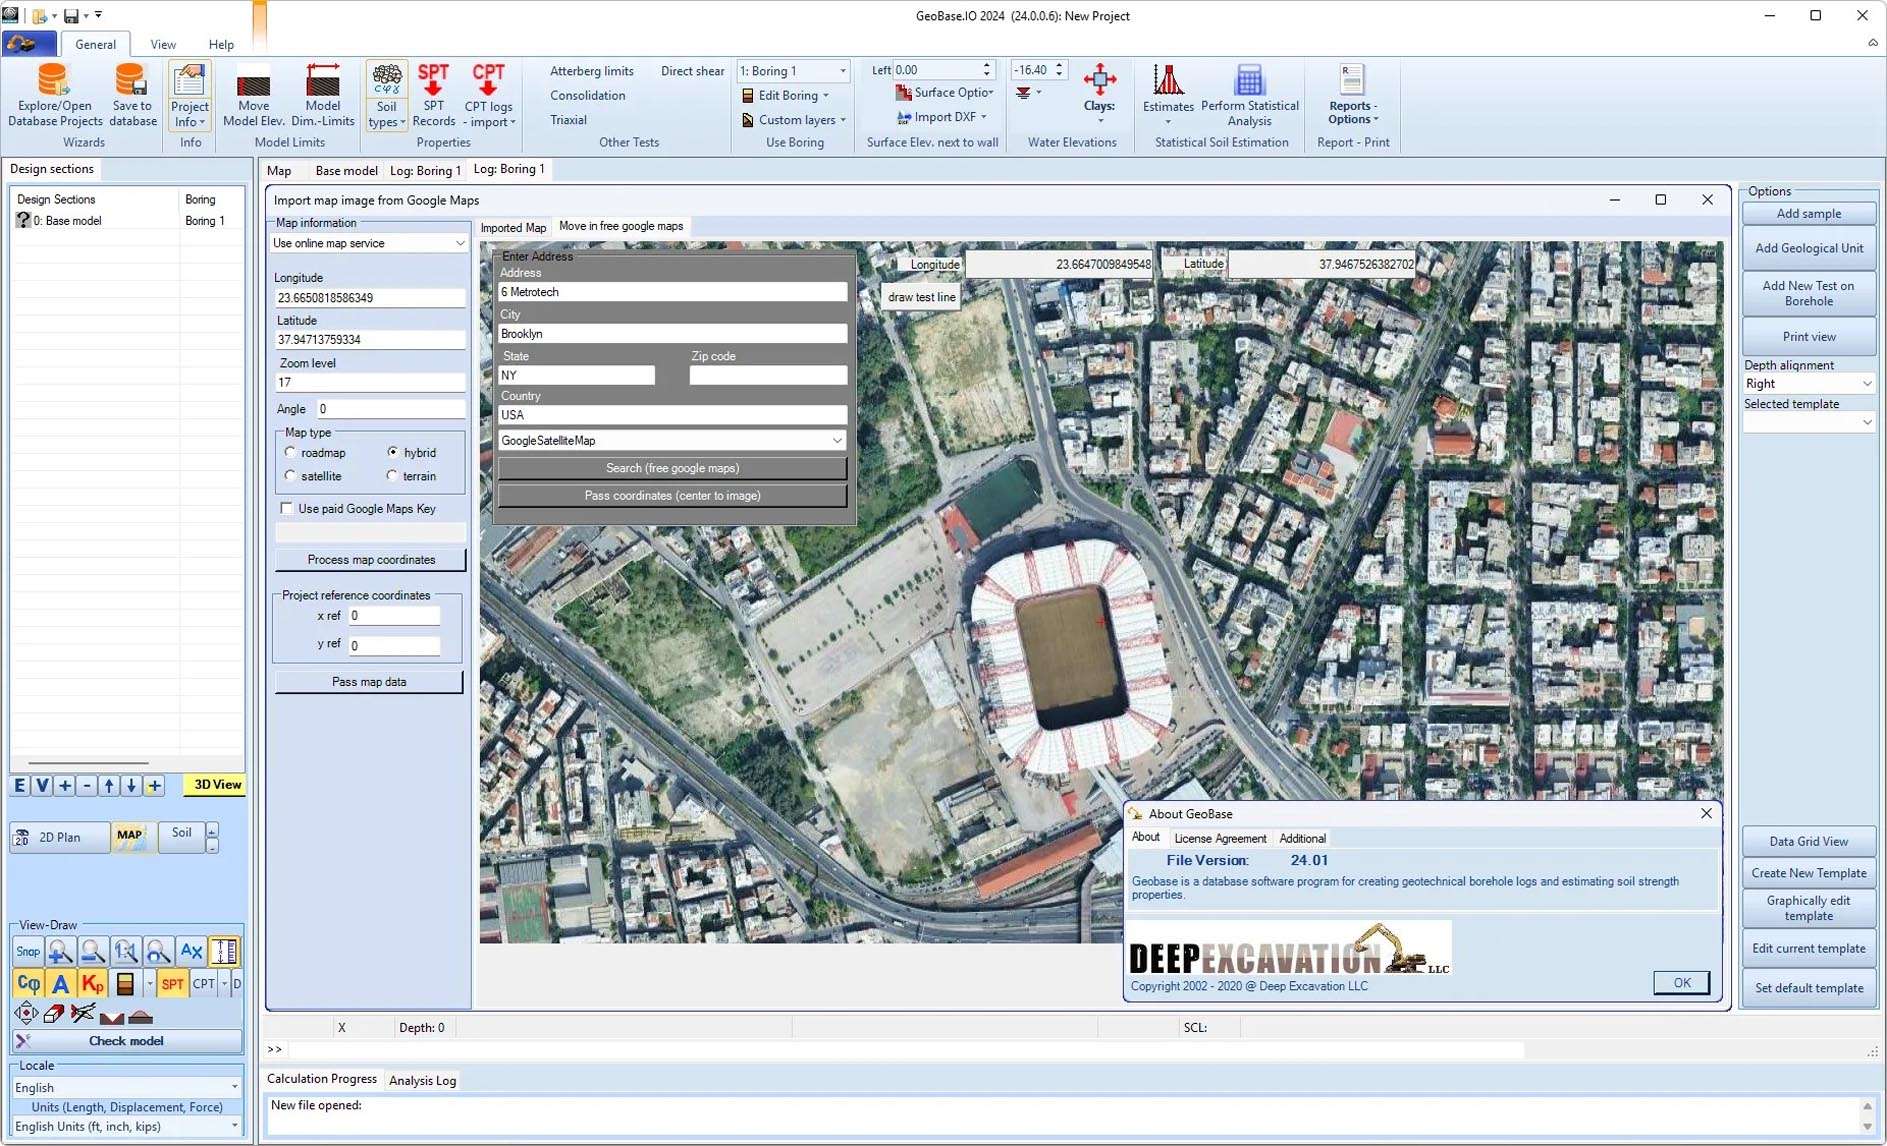Click the Zoom level input field
Image resolution: width=1887 pixels, height=1146 pixels.
tap(369, 383)
